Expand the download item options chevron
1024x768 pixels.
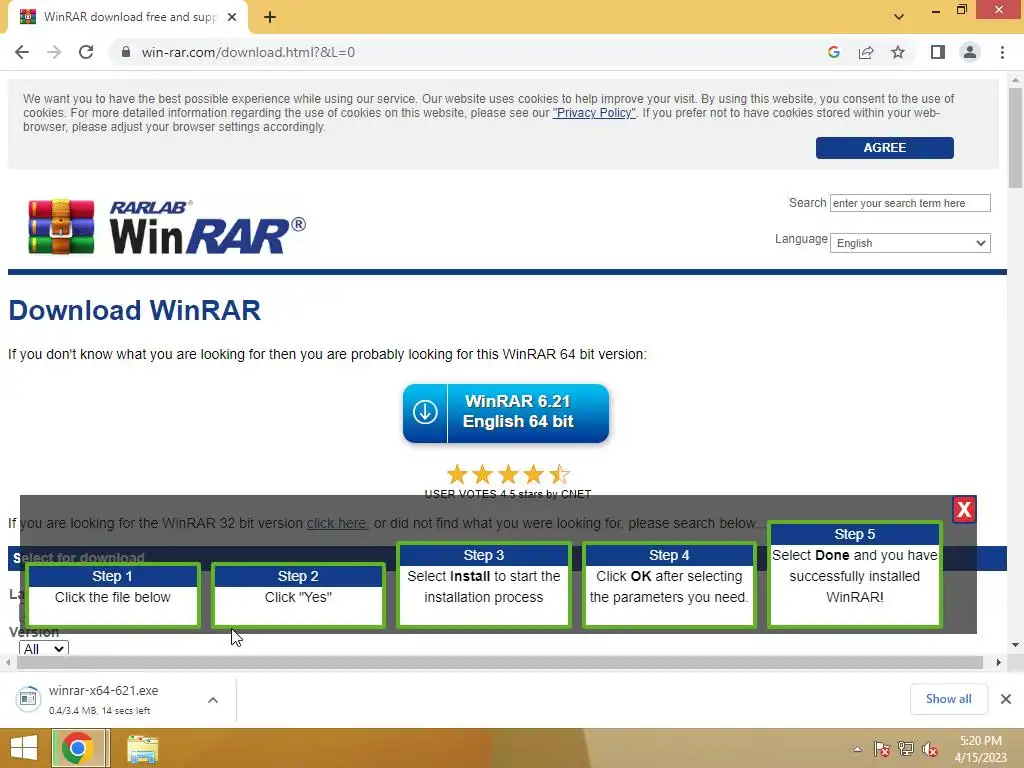pos(213,700)
